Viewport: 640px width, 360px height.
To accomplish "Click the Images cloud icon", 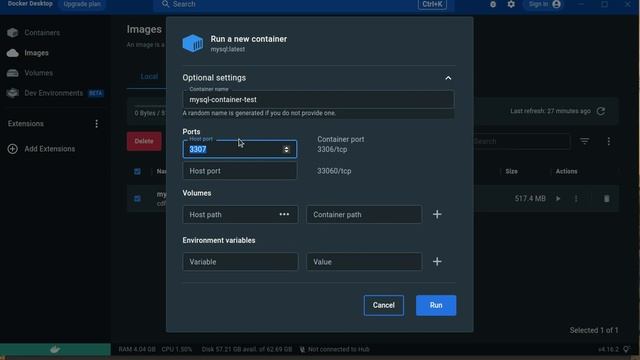I will (13, 53).
